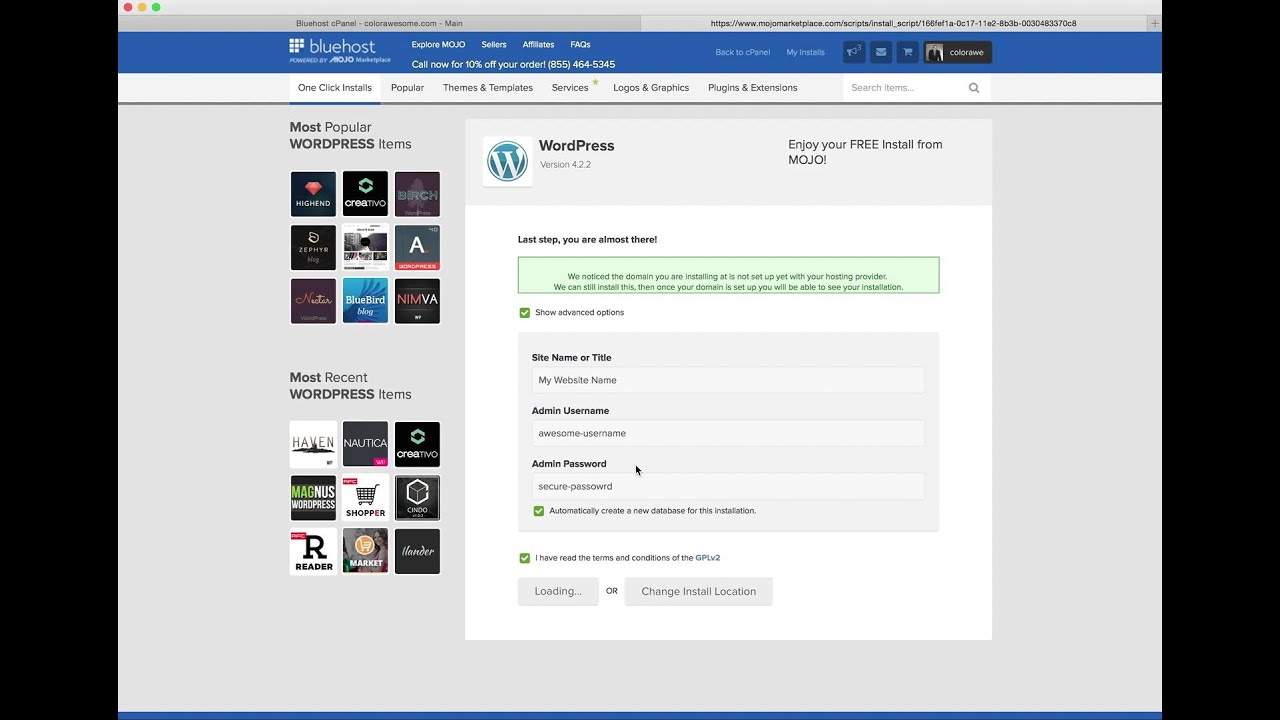1280x720 pixels.
Task: Open the announcements megaphone icon
Action: (854, 52)
